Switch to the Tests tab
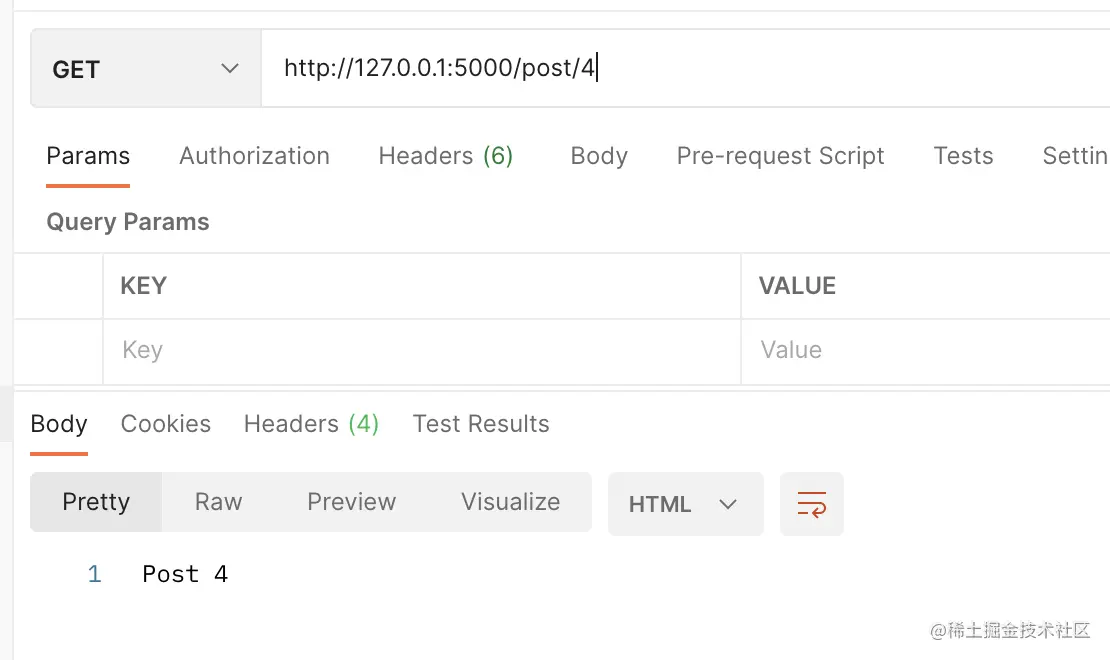Image resolution: width=1110 pixels, height=660 pixels. pos(963,156)
